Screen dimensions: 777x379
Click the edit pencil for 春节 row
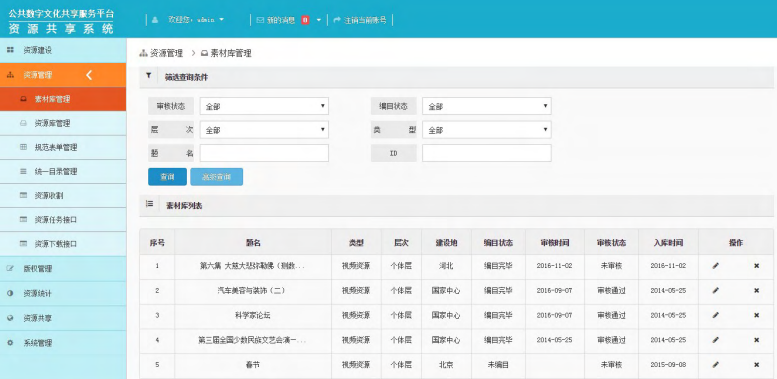(x=715, y=365)
